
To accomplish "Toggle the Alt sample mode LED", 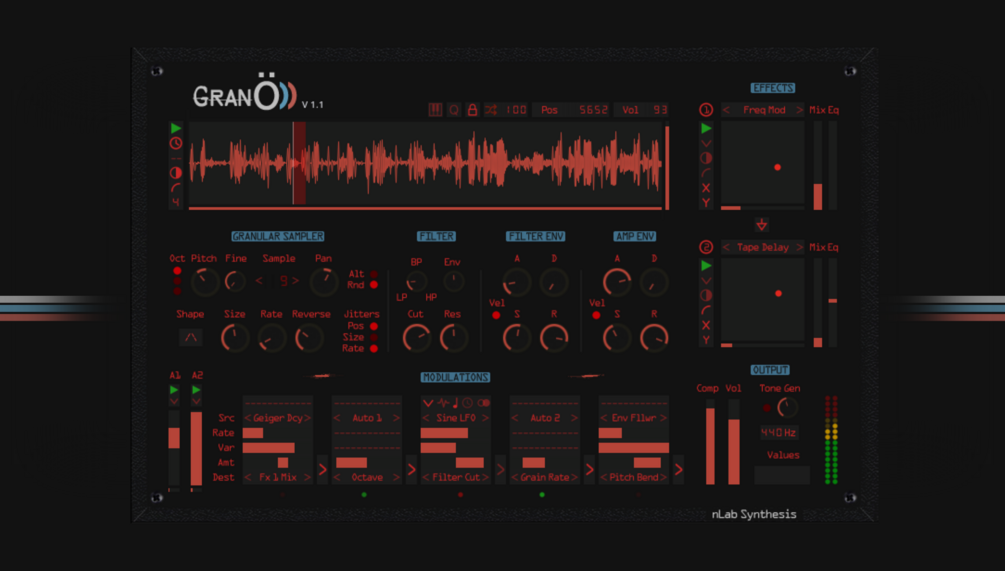I will tap(374, 274).
